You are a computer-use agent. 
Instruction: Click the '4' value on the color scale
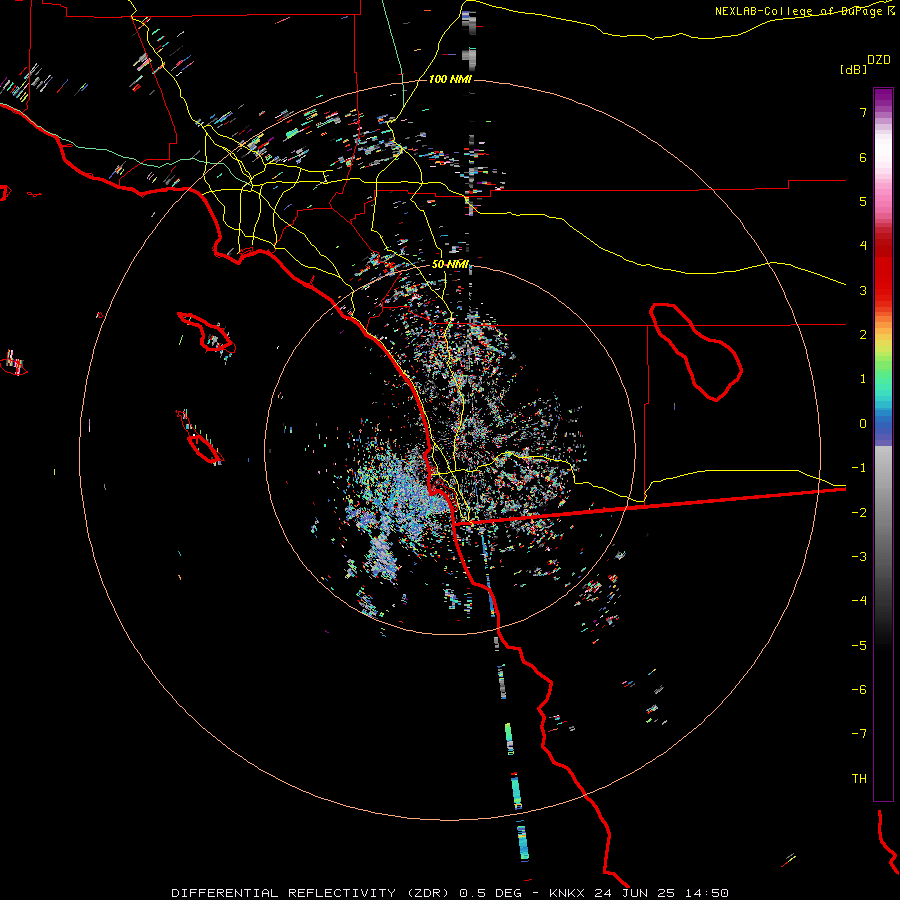(863, 246)
